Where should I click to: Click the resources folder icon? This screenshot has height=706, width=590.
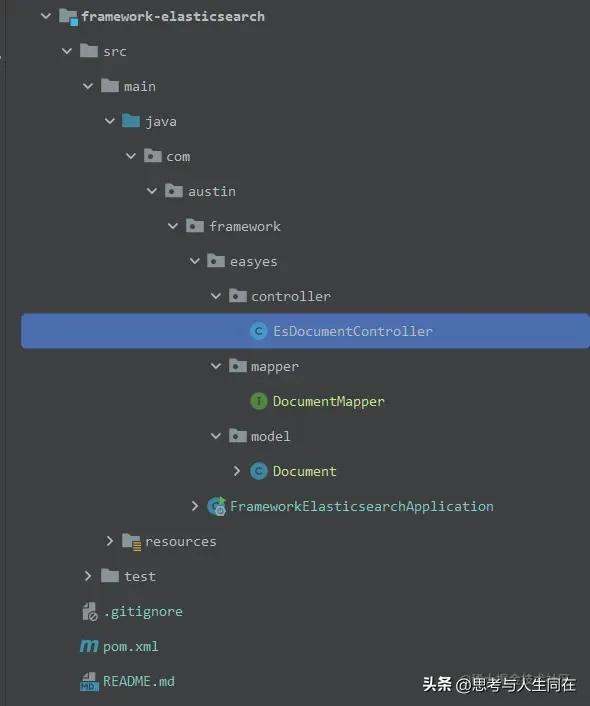pyautogui.click(x=132, y=542)
